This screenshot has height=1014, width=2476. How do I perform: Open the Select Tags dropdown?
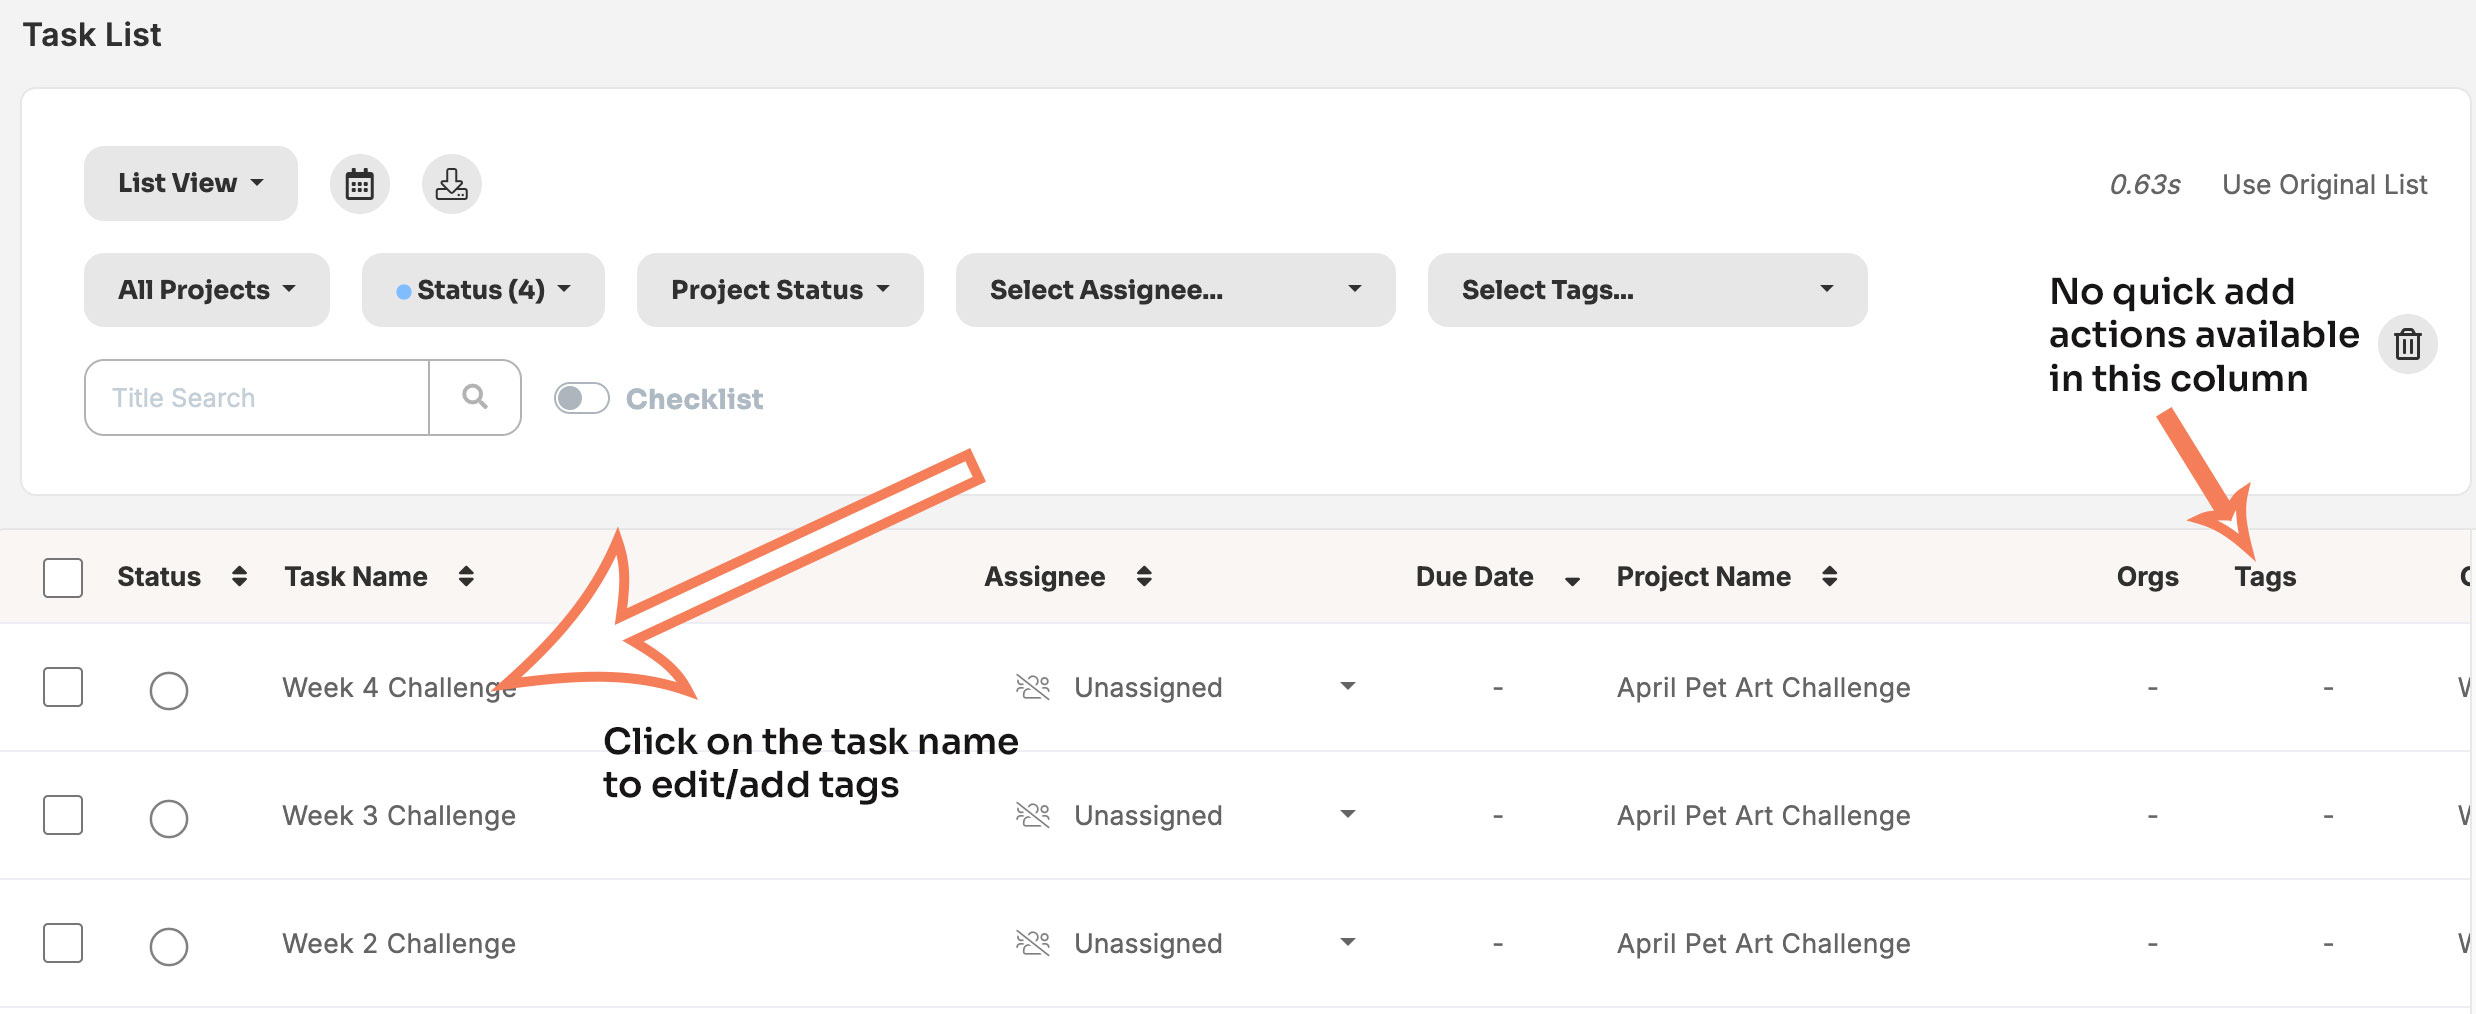pyautogui.click(x=1648, y=290)
